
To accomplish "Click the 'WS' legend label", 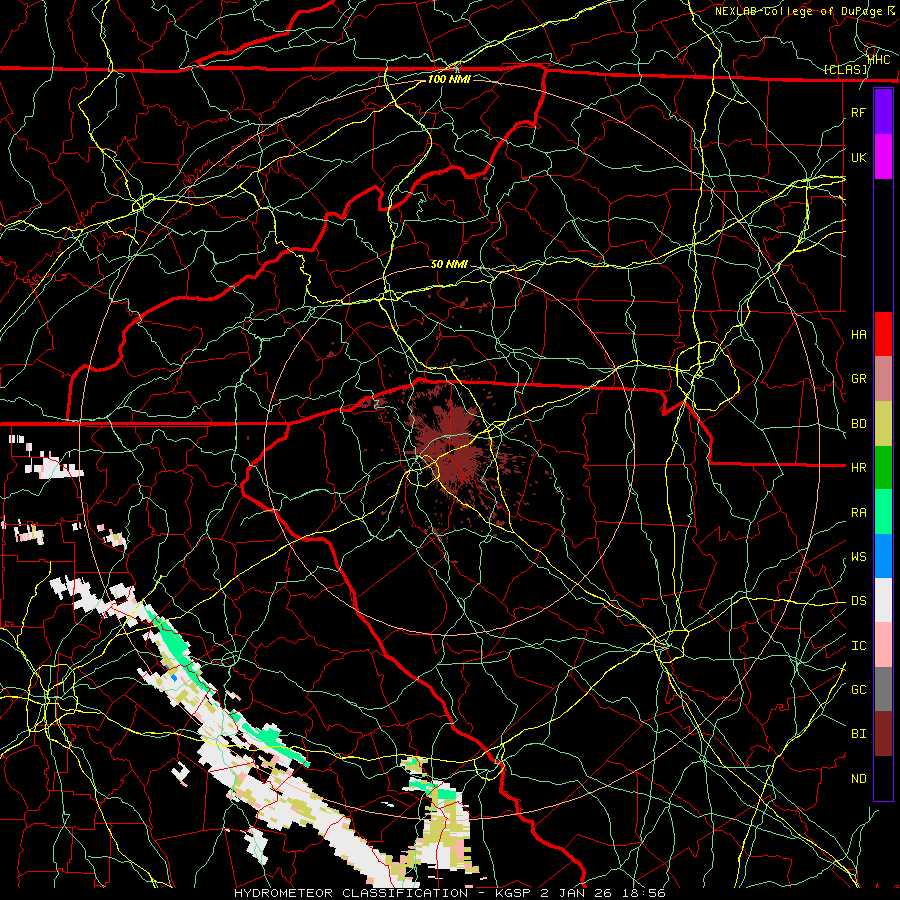I will [x=858, y=557].
